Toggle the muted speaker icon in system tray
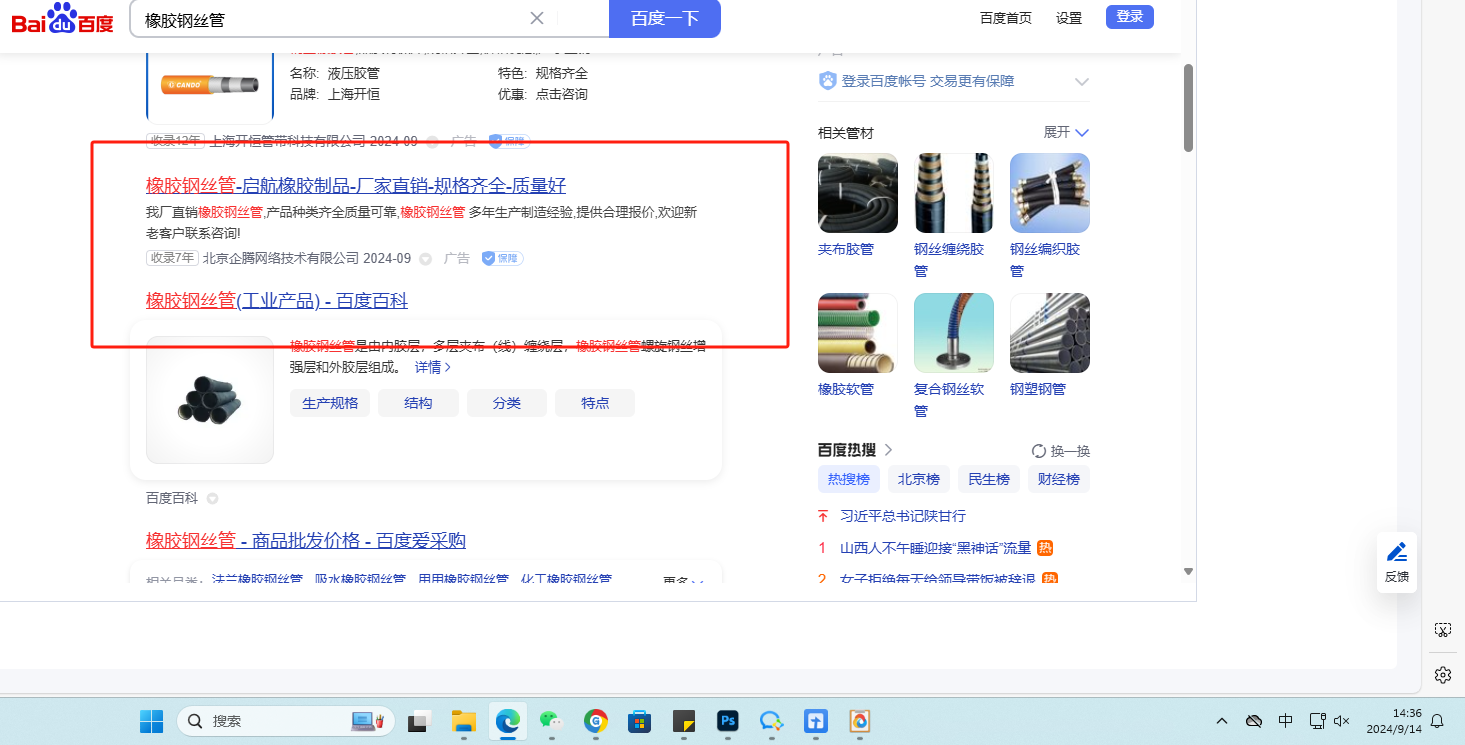This screenshot has height=745, width=1465. 1343,721
